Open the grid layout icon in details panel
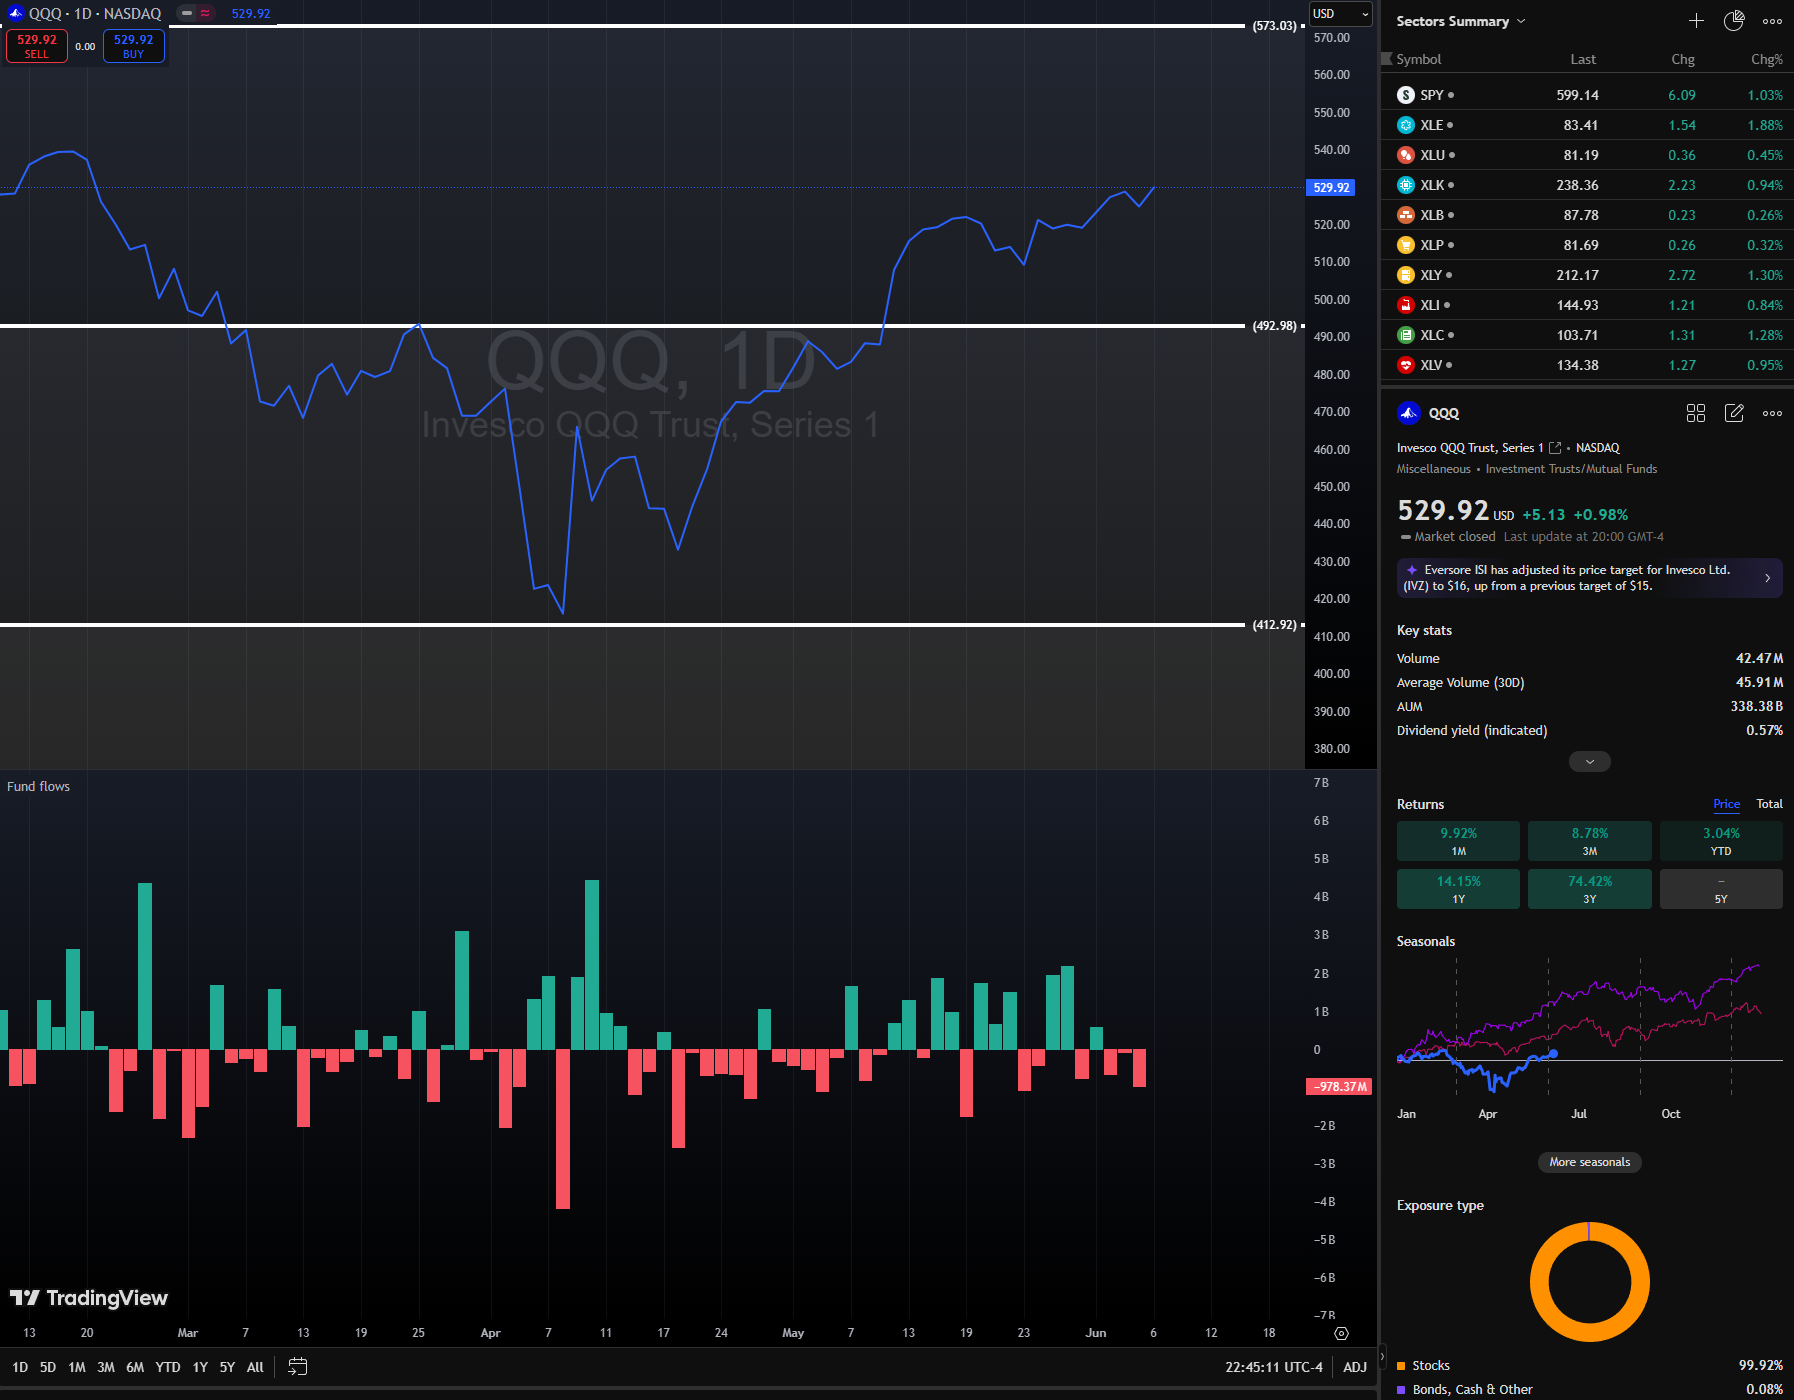Viewport: 1794px width, 1400px height. coord(1696,413)
